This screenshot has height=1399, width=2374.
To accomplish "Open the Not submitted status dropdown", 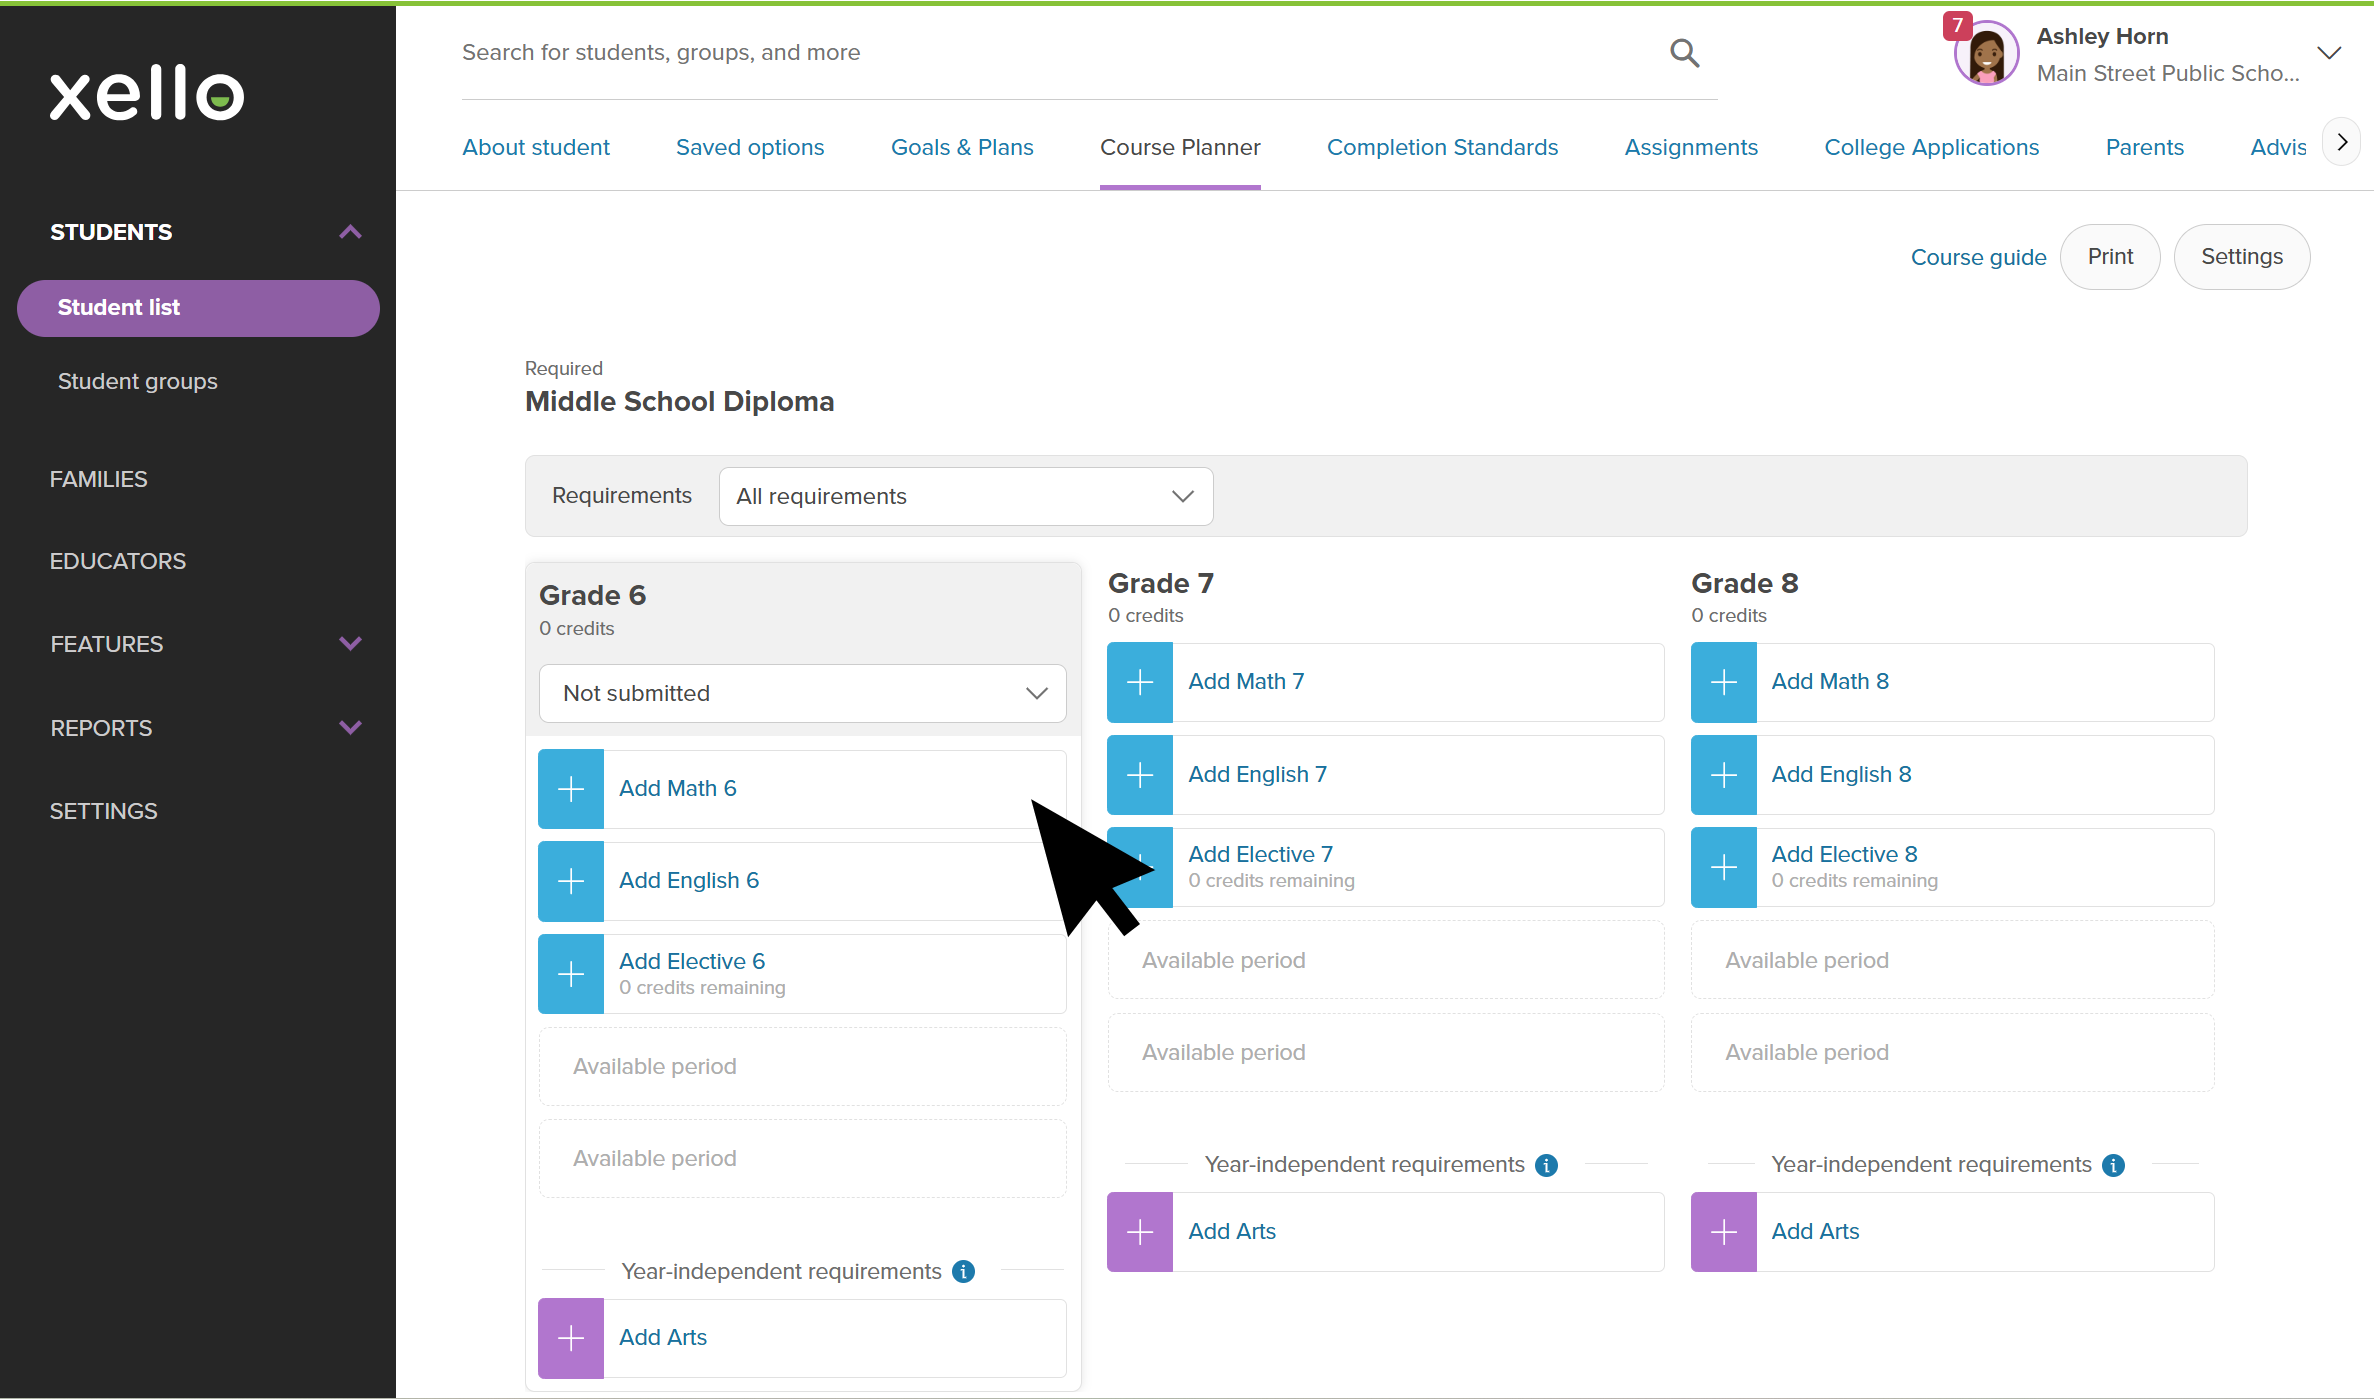I will 802,694.
